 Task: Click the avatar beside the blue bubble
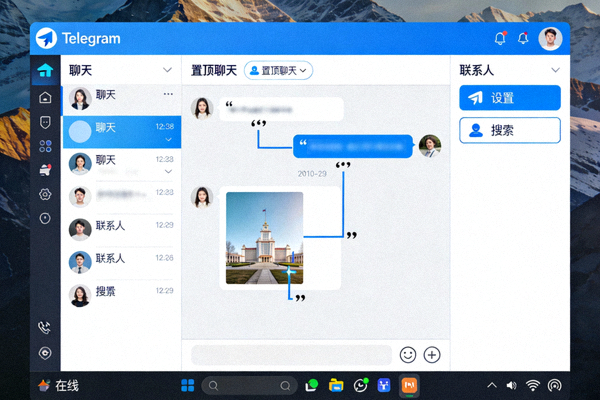pos(430,146)
